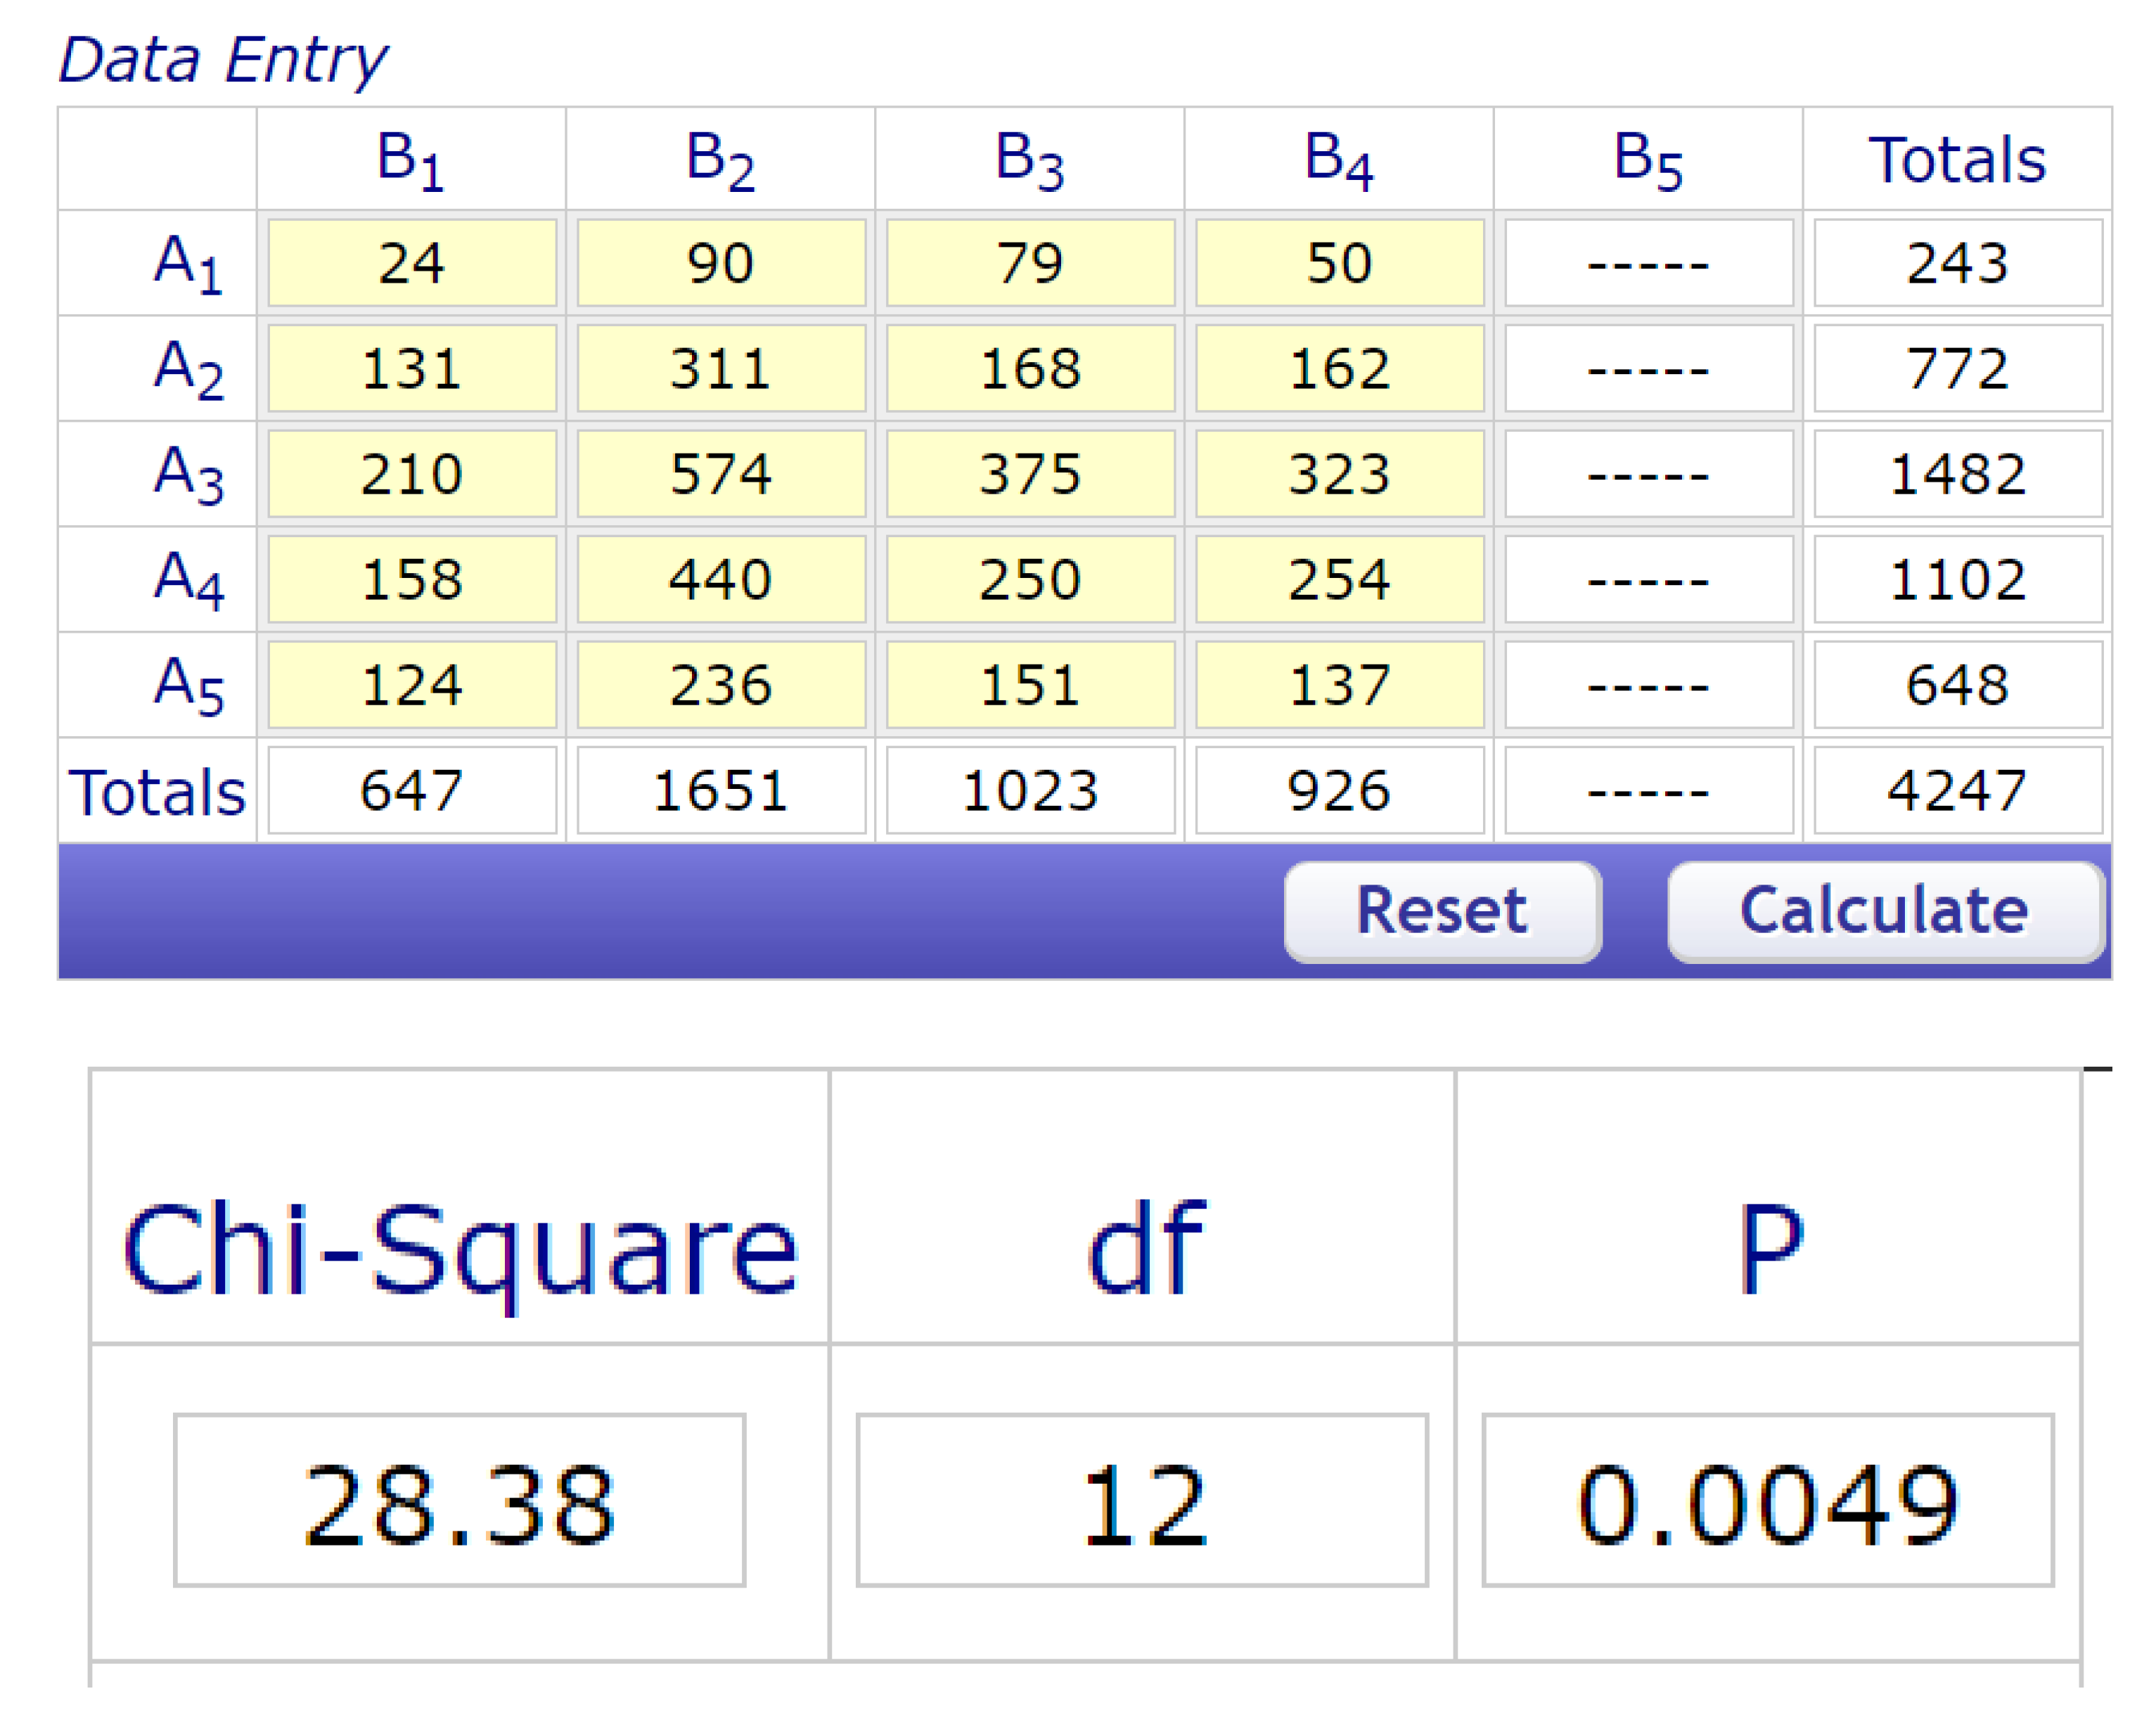Click the Reset button
Viewport: 2156px width, 1722px height.
[1442, 912]
